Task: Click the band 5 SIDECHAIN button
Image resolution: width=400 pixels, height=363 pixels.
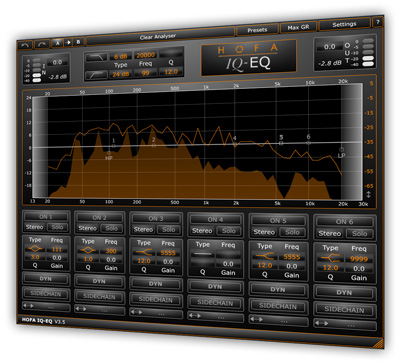Action: [278, 306]
